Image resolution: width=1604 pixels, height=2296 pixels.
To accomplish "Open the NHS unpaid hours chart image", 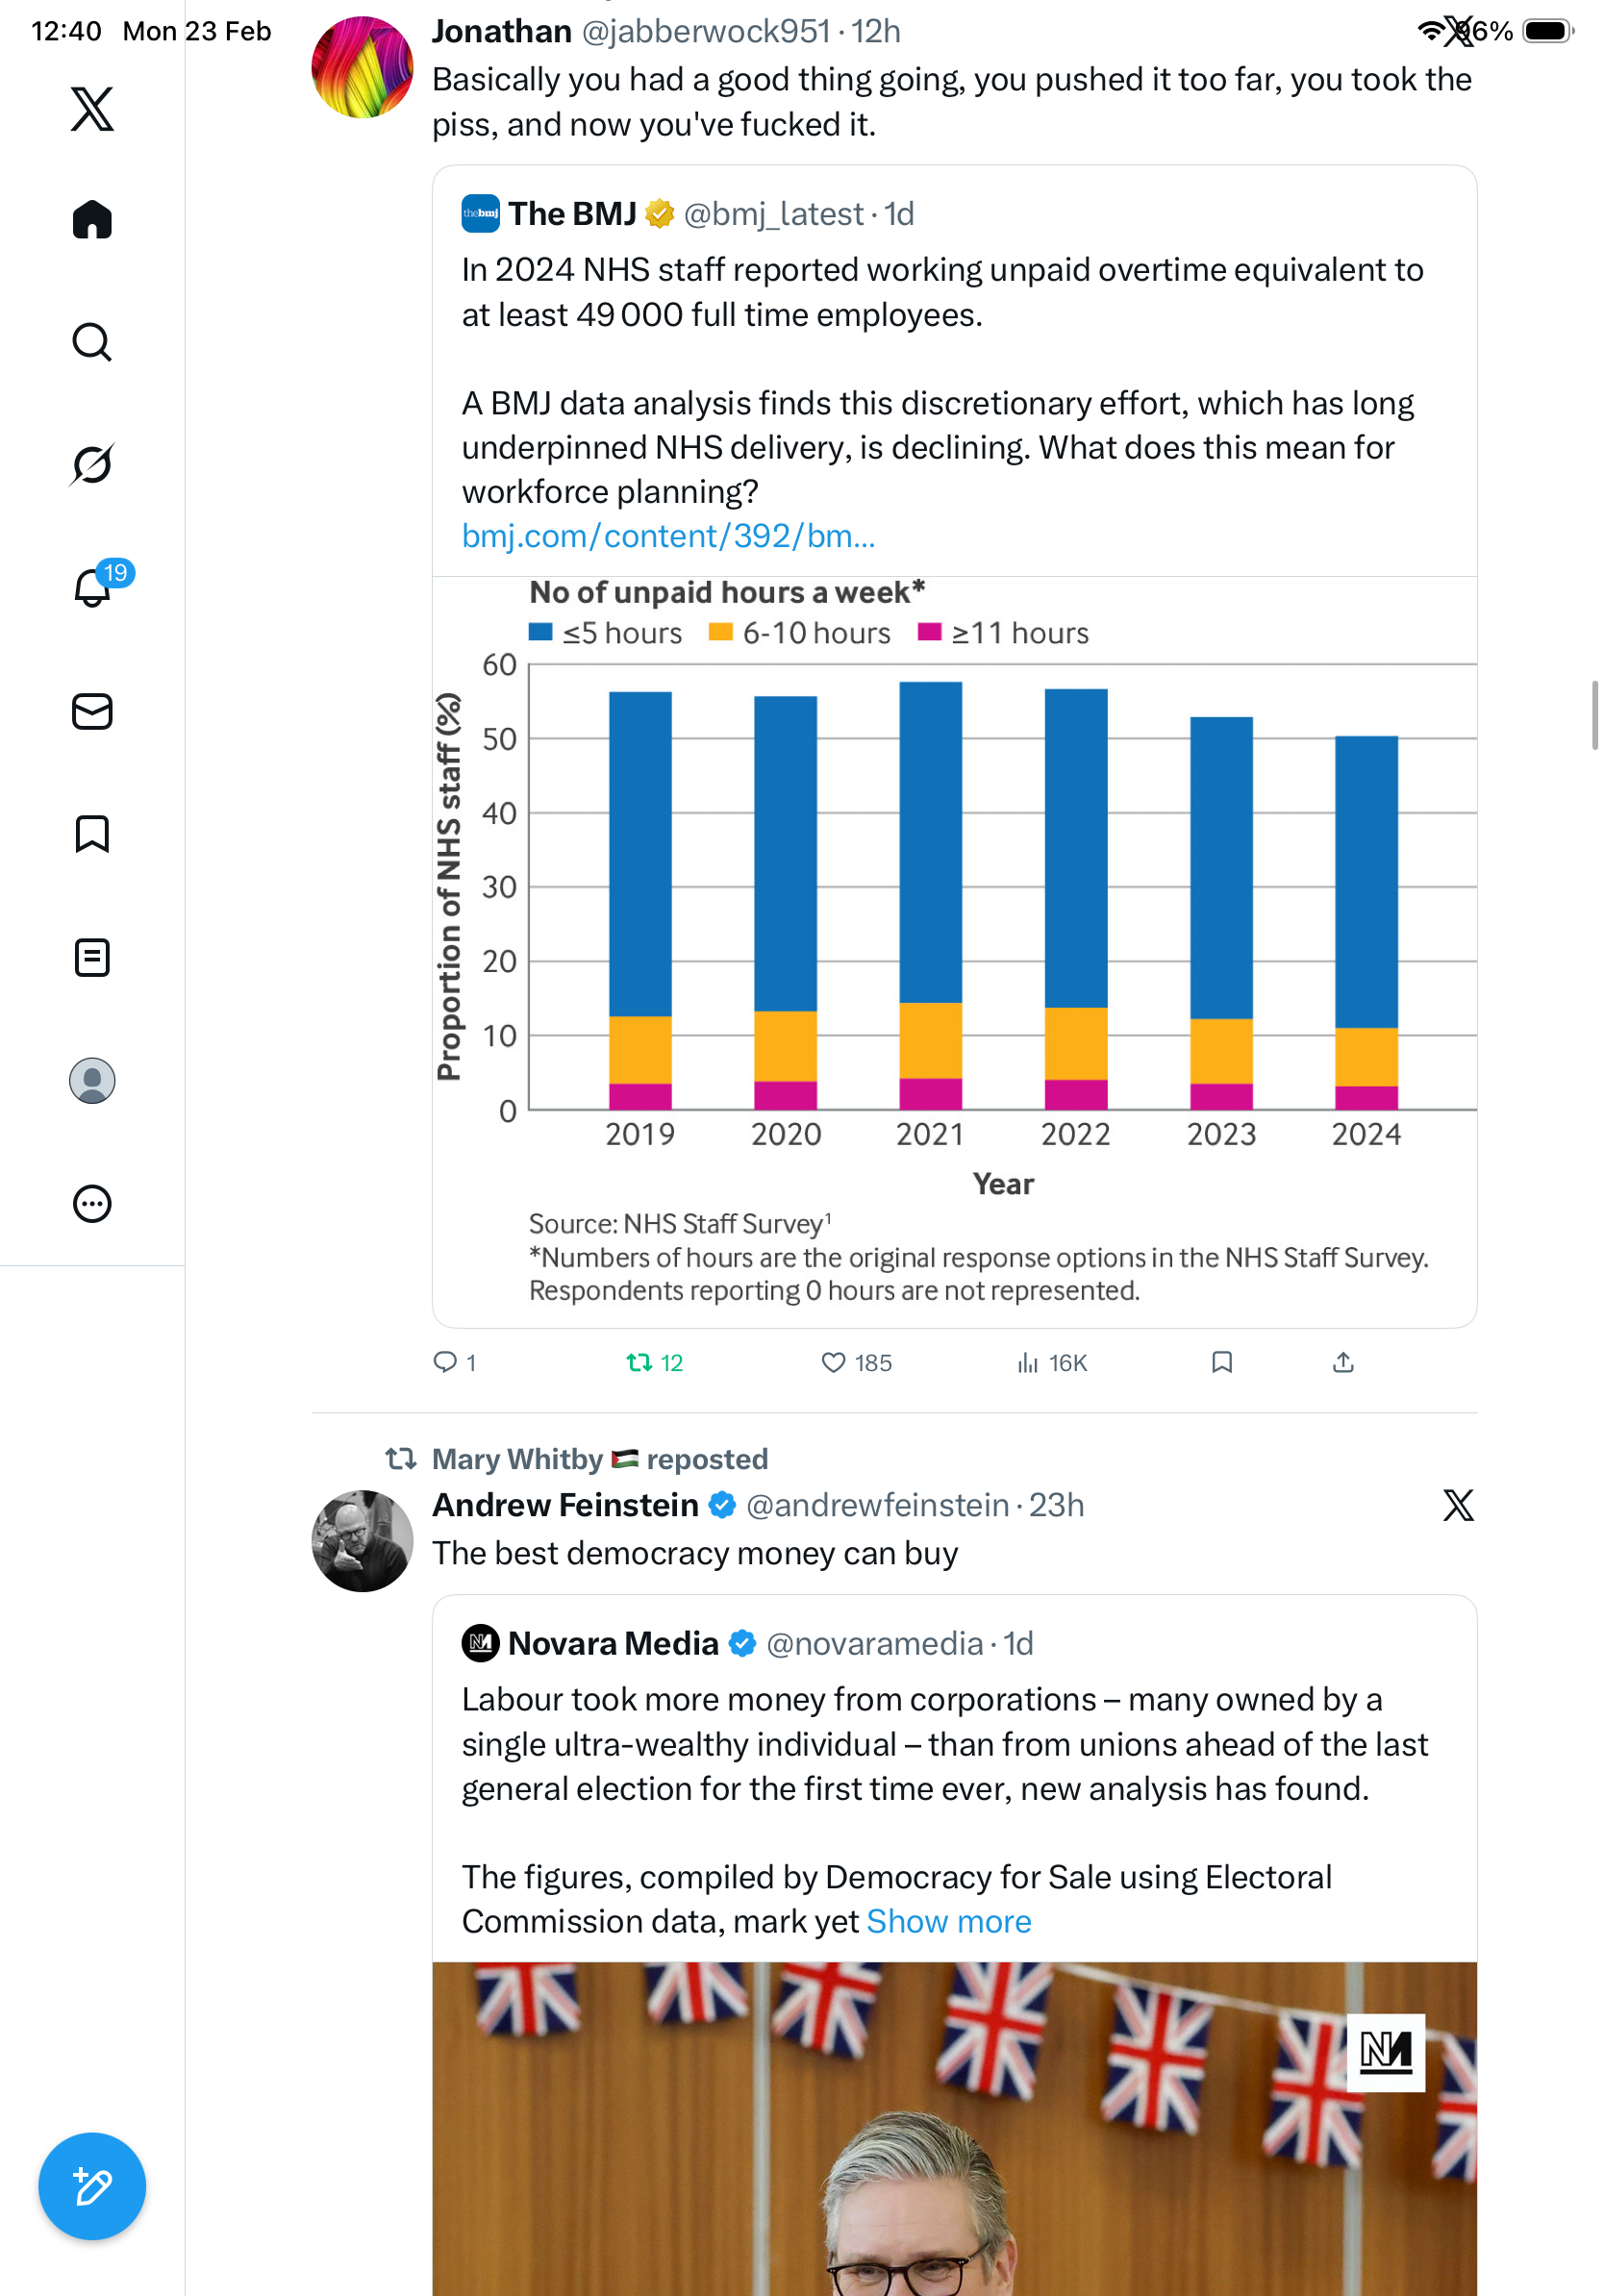I will coord(953,940).
